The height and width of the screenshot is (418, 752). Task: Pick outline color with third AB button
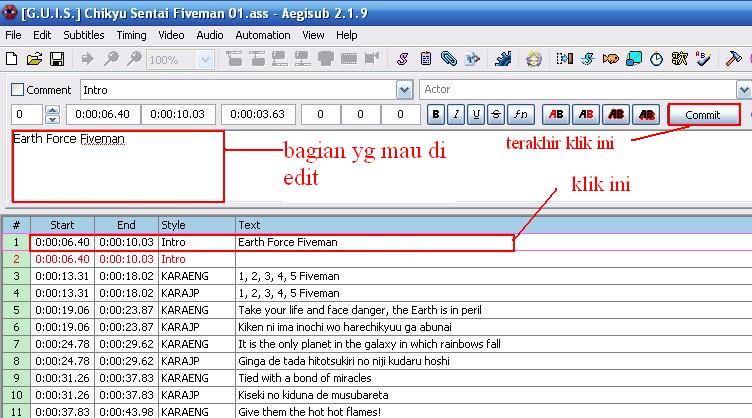coord(616,115)
